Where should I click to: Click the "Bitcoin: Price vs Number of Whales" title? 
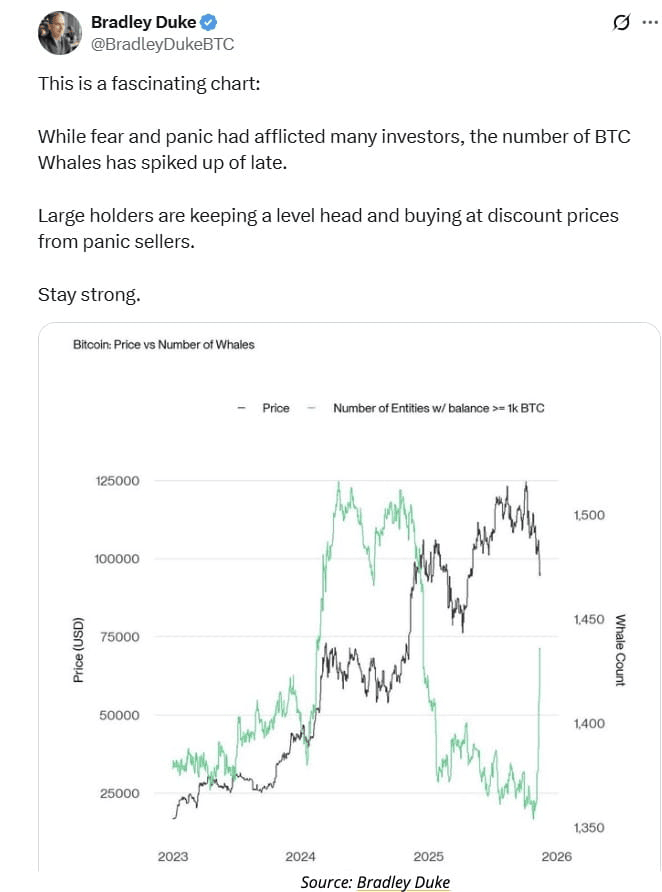164,345
